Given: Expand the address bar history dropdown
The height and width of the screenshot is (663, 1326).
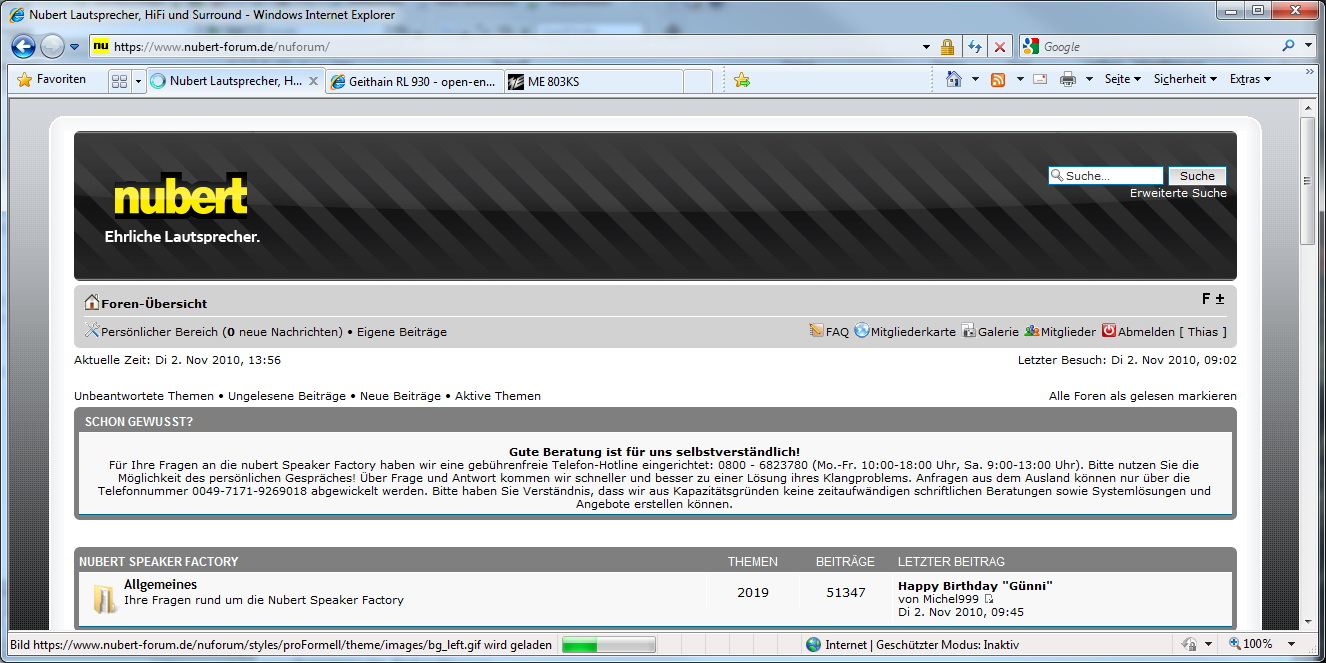Looking at the screenshot, I should (926, 47).
